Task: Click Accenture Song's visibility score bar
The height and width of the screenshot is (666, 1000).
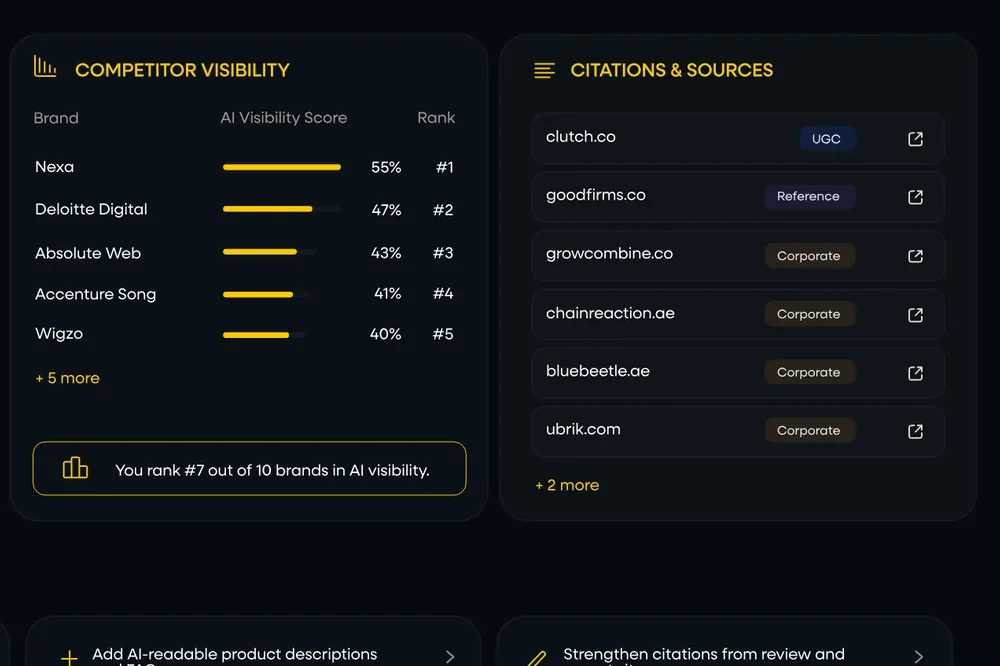Action: [267, 294]
